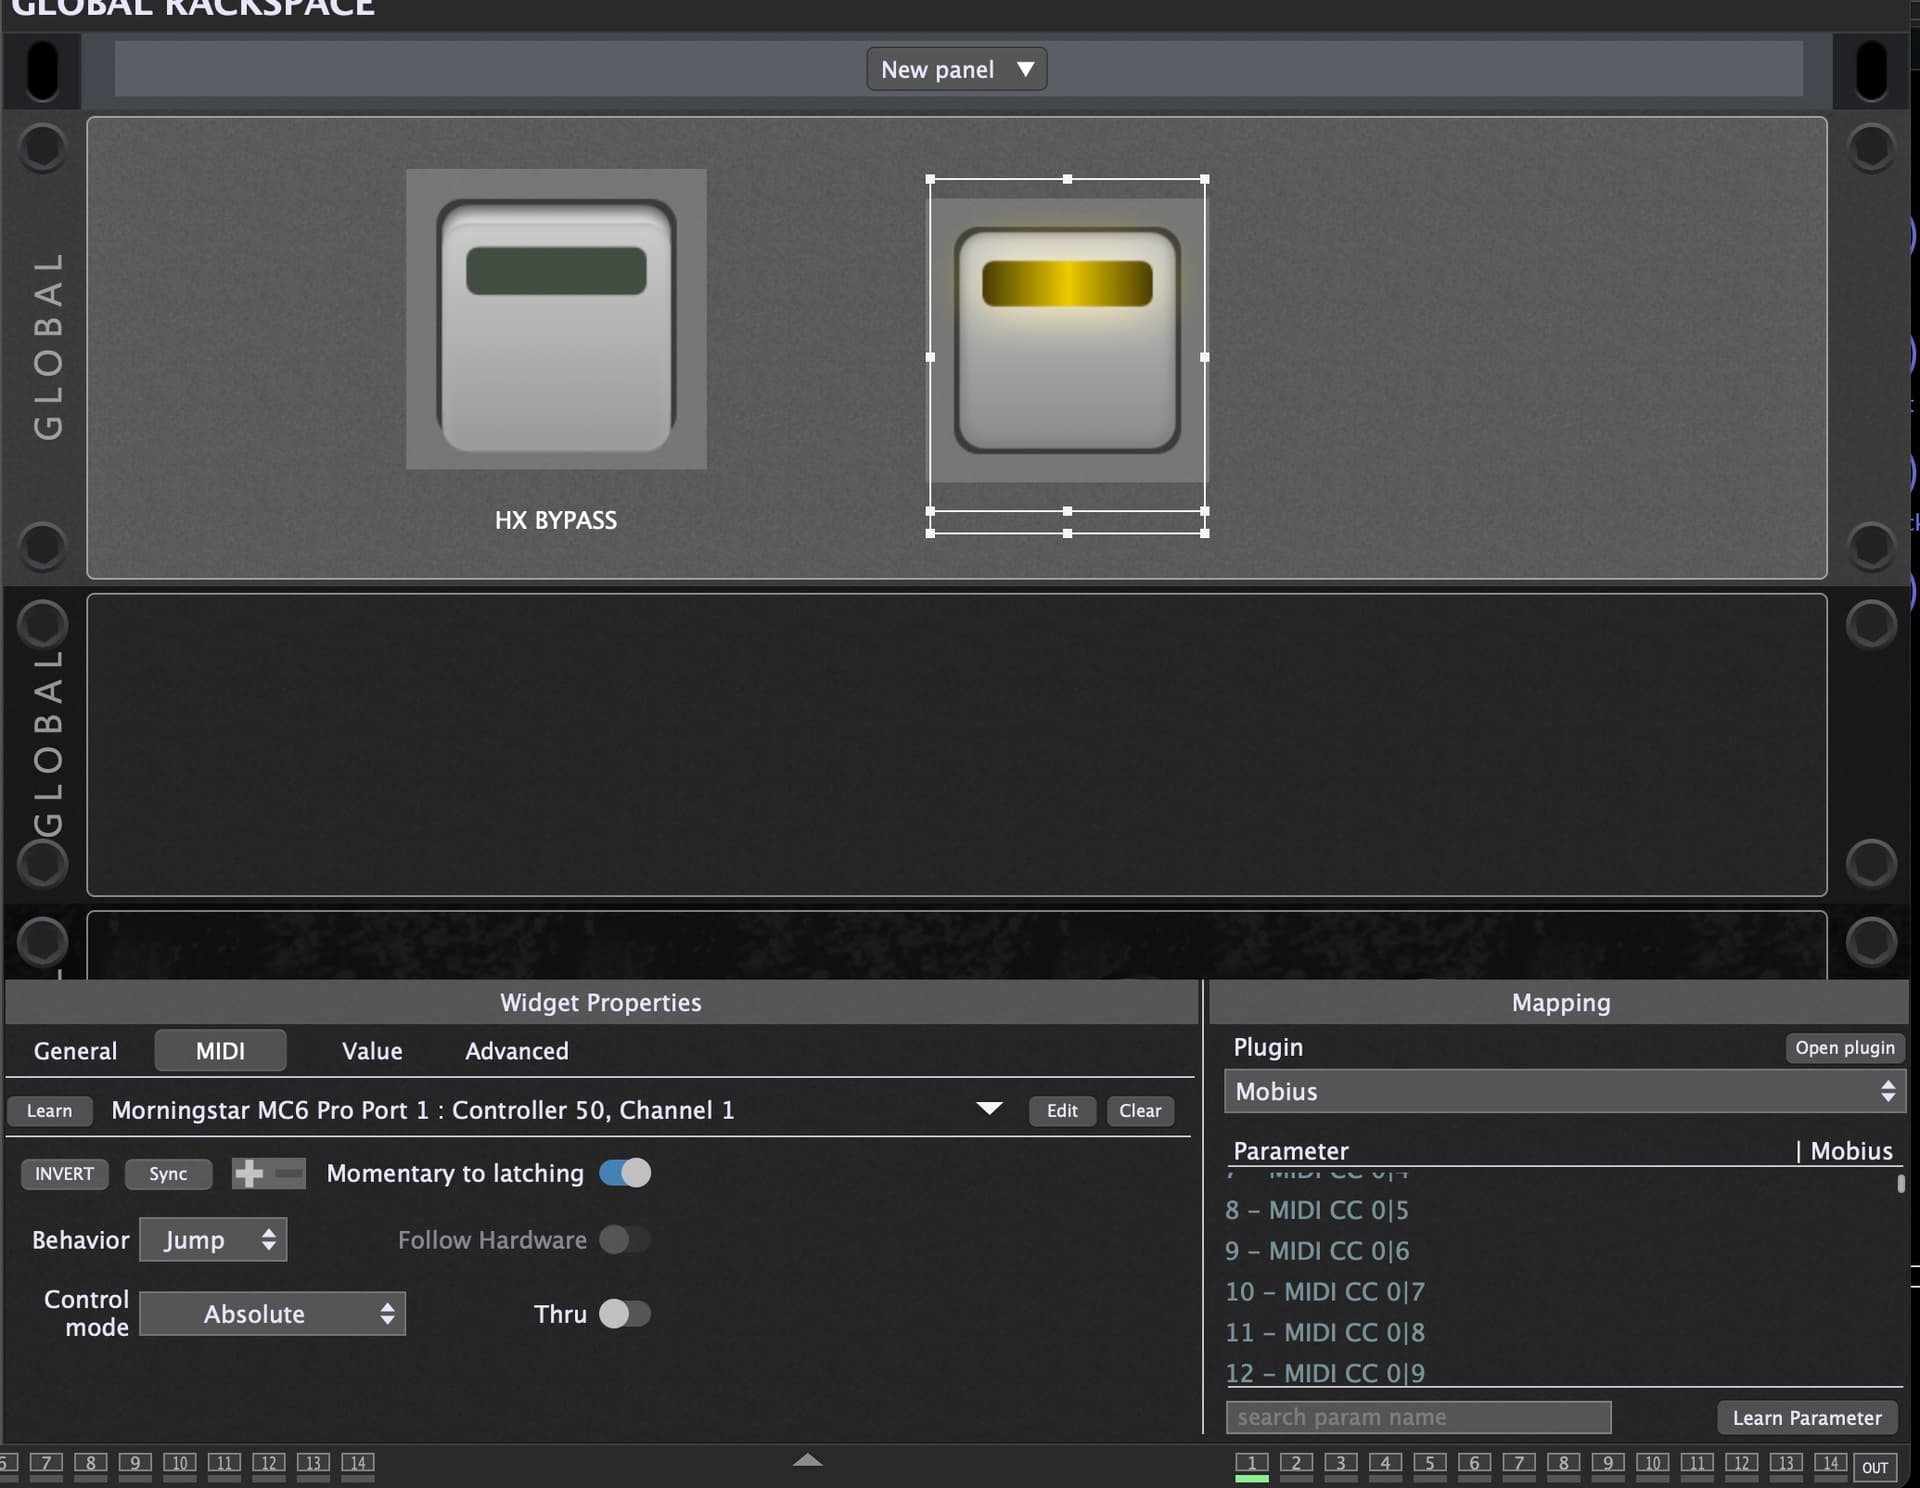This screenshot has width=1920, height=1488.
Task: Click the Open plugin button
Action: coord(1844,1048)
